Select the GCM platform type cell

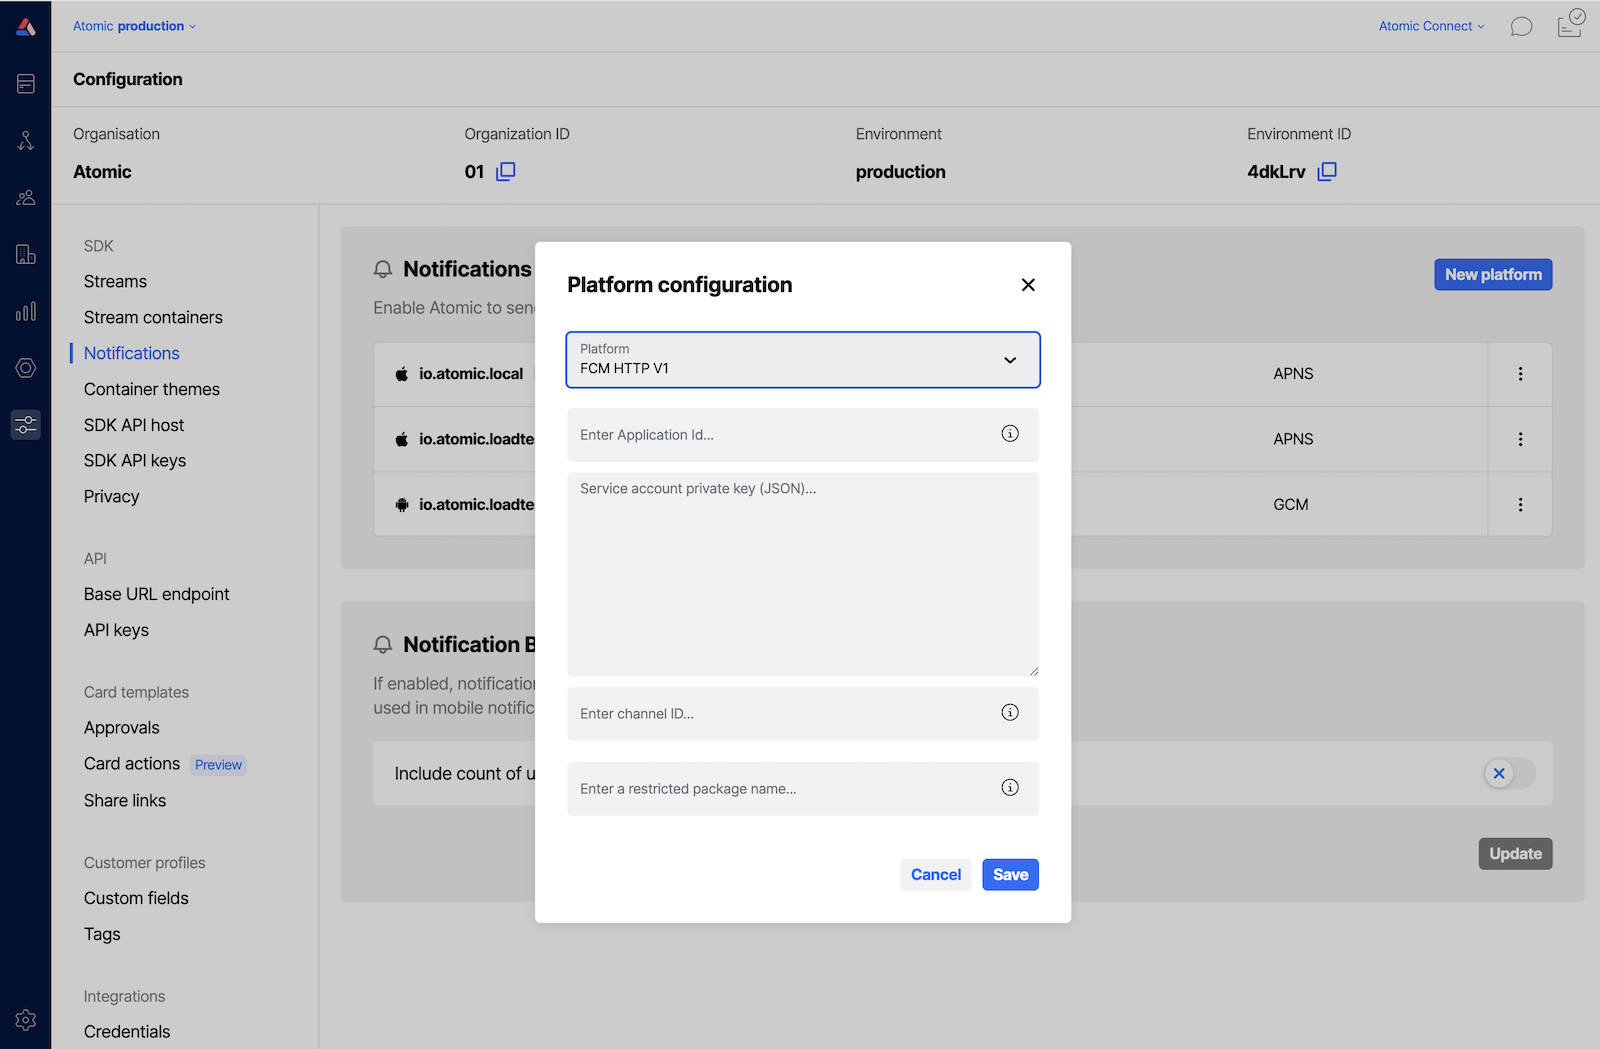click(x=1291, y=505)
